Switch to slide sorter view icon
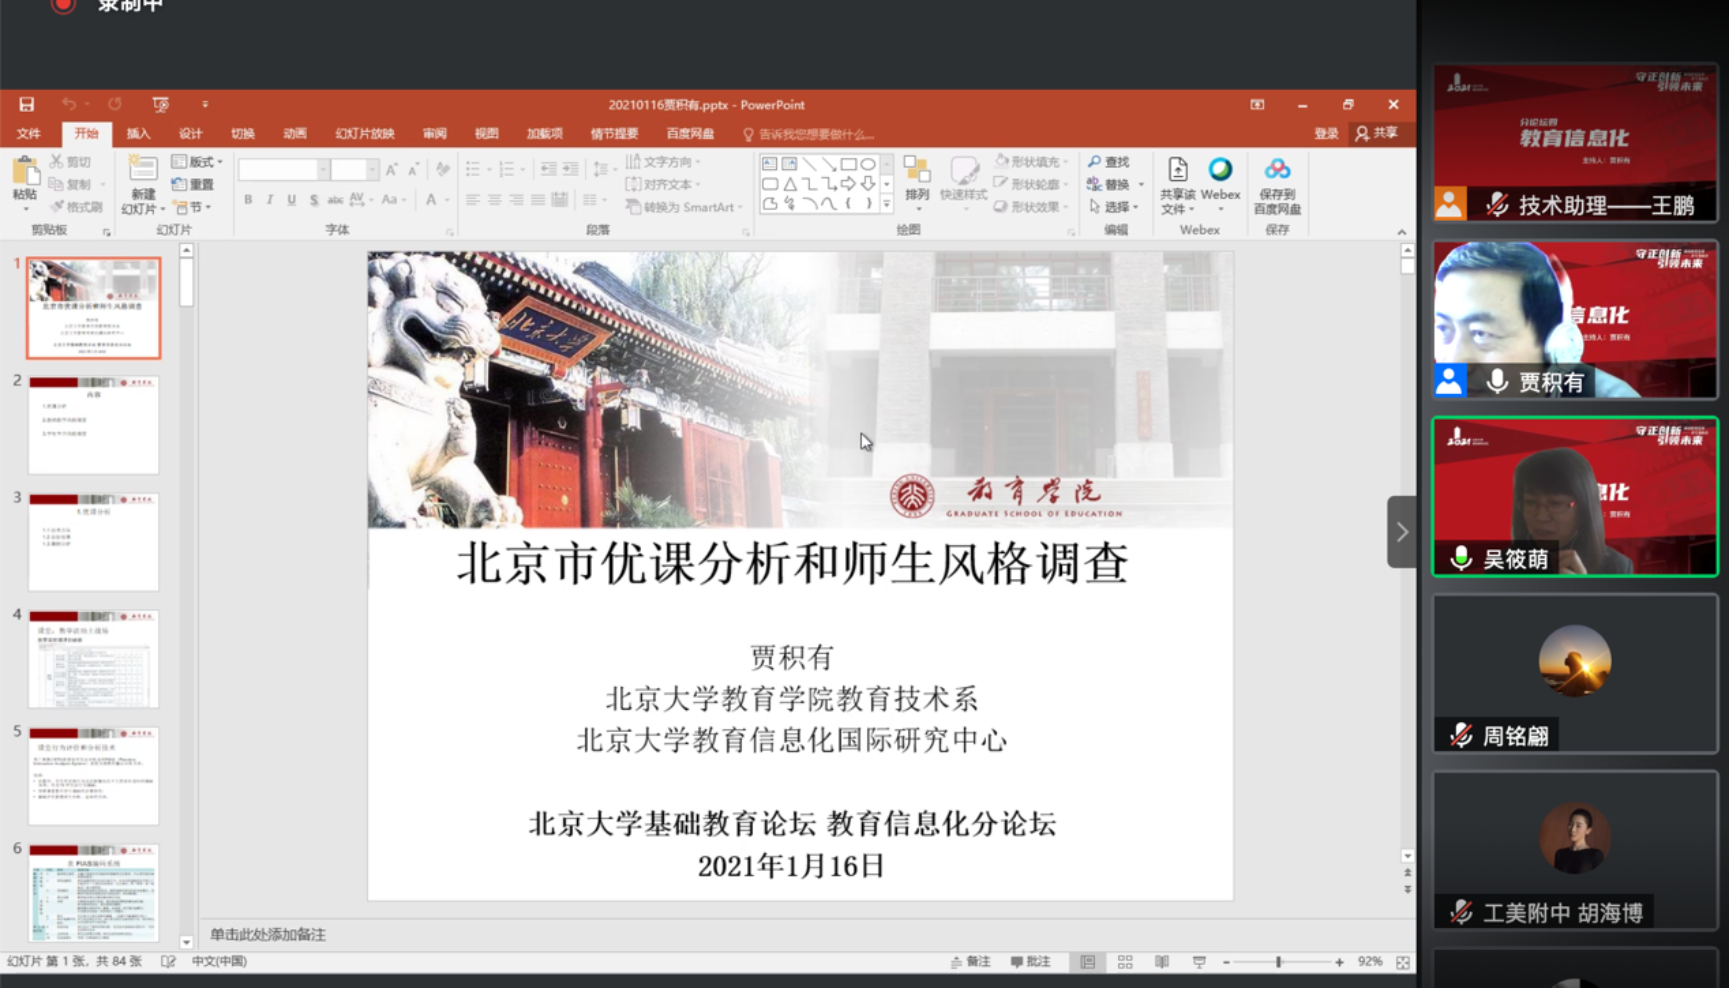Image resolution: width=1730 pixels, height=989 pixels. click(1125, 962)
